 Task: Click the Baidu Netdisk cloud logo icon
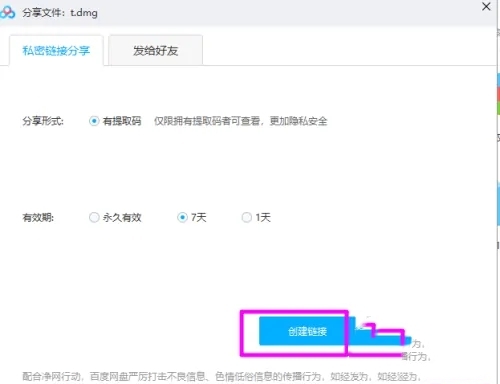(x=7, y=13)
